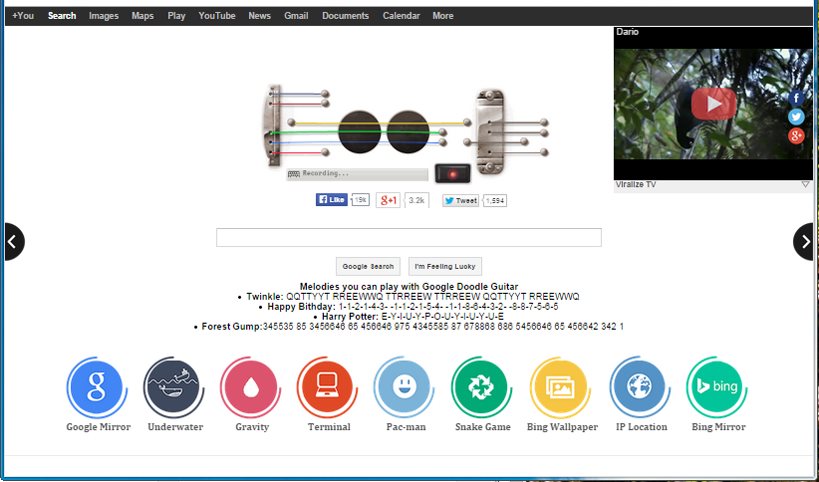This screenshot has height=482, width=819.
Task: Open Play in the top bar
Action: point(176,16)
